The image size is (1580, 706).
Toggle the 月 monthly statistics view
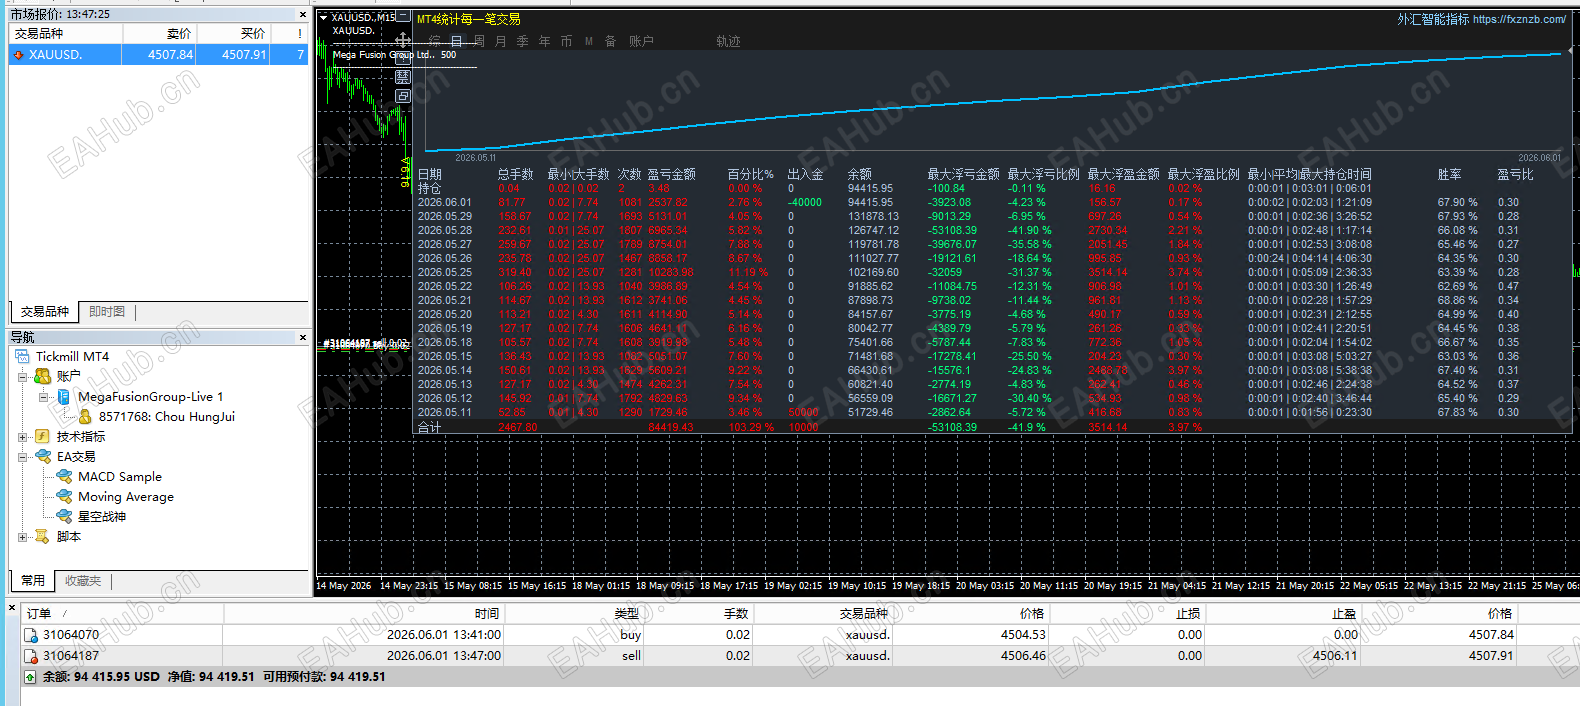pos(501,41)
